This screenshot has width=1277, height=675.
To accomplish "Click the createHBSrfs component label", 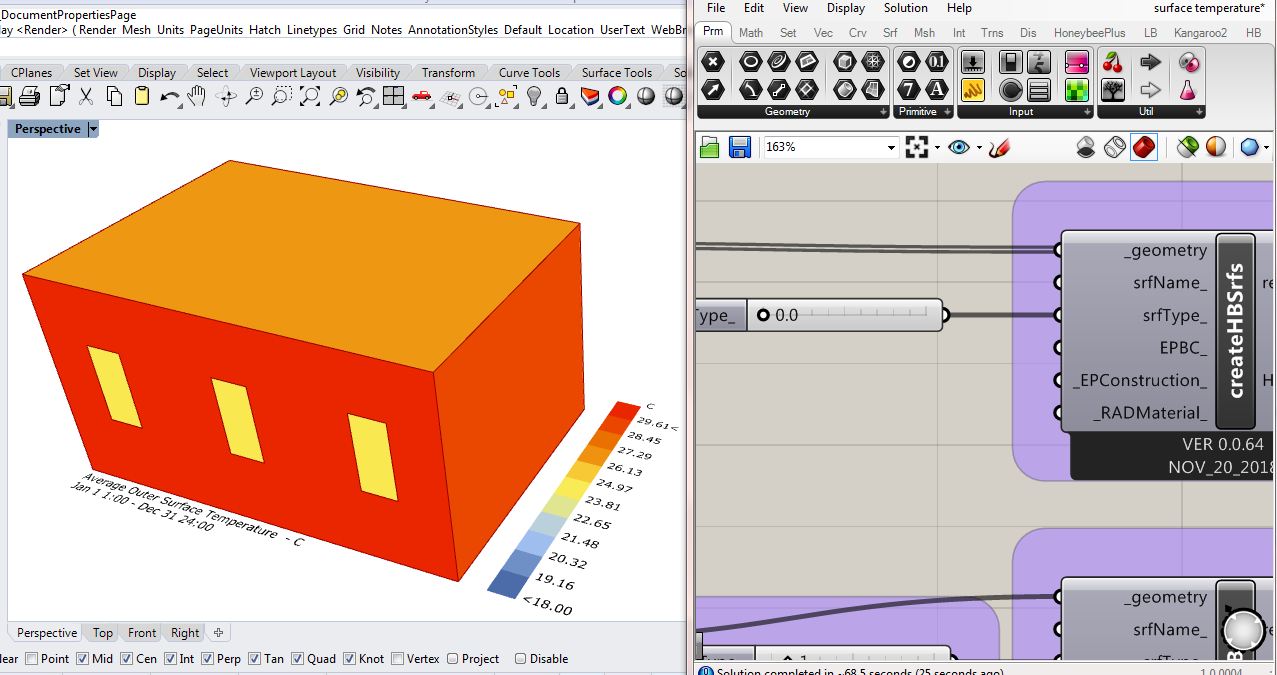I will point(1235,331).
